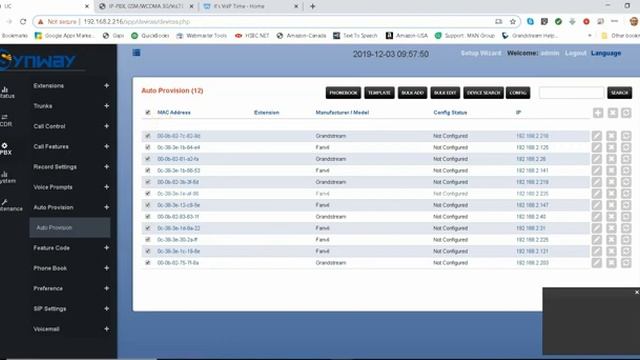The image size is (640, 360).
Task: Expand the Record Settings menu with its plus
Action: coord(107,167)
